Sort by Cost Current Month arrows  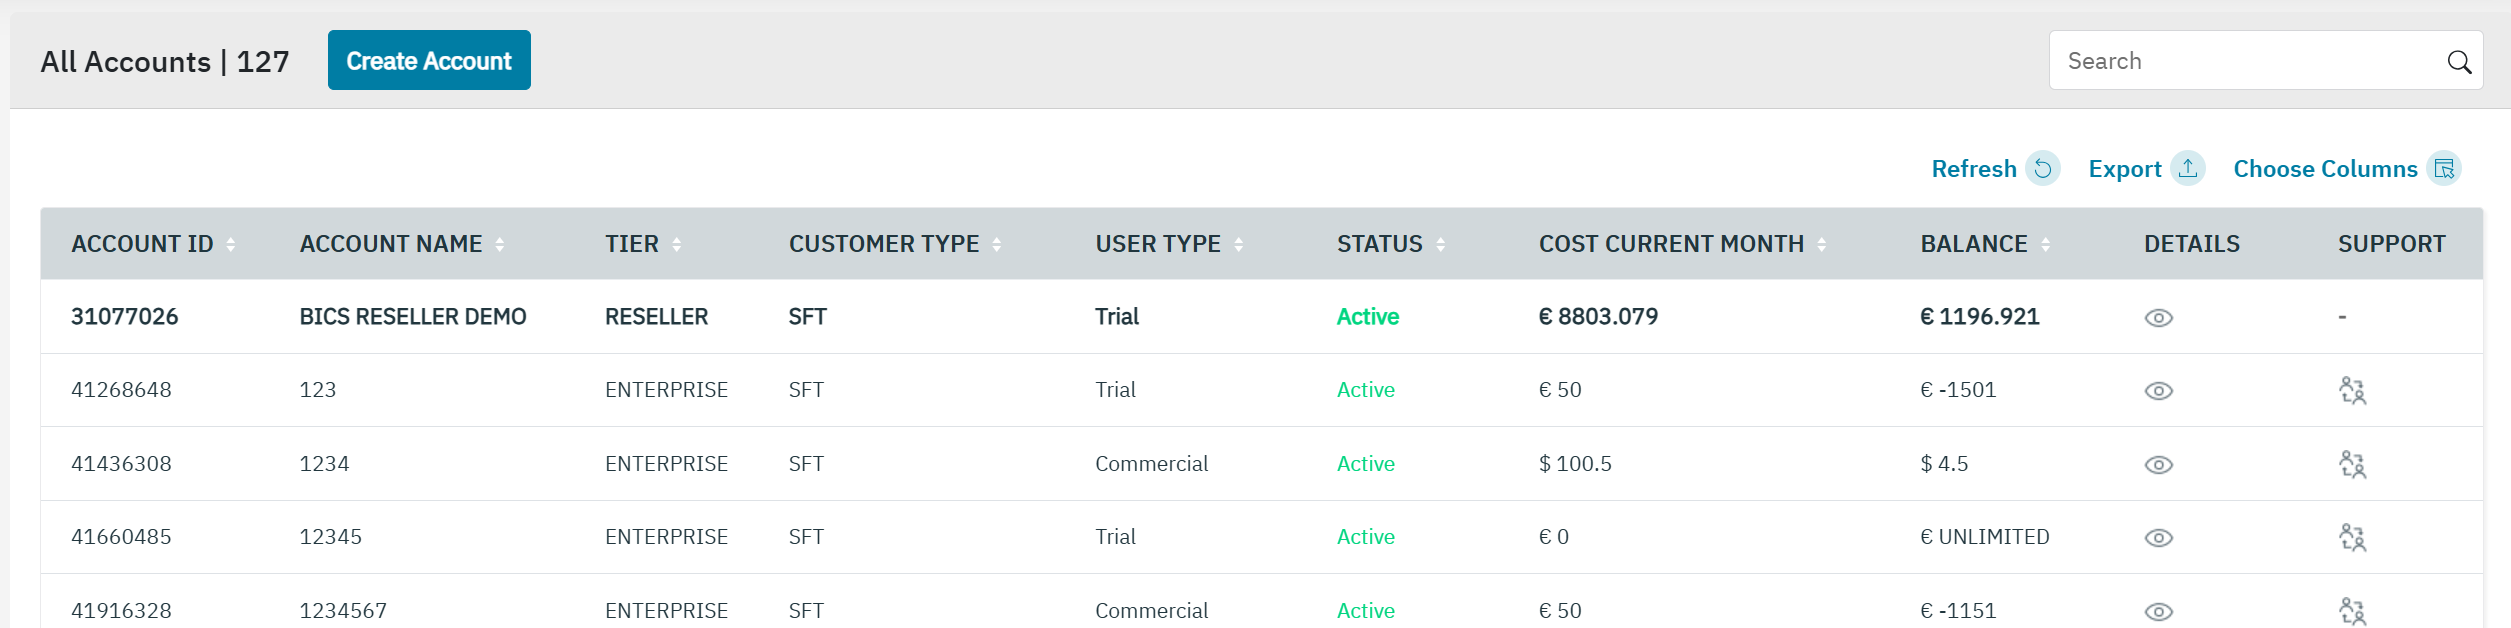click(1822, 245)
